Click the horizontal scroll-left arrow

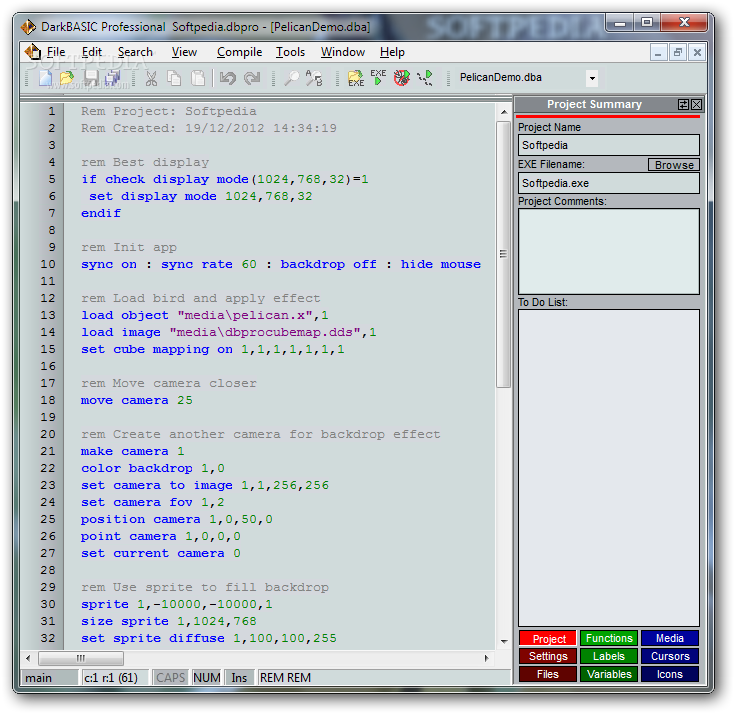point(28,659)
